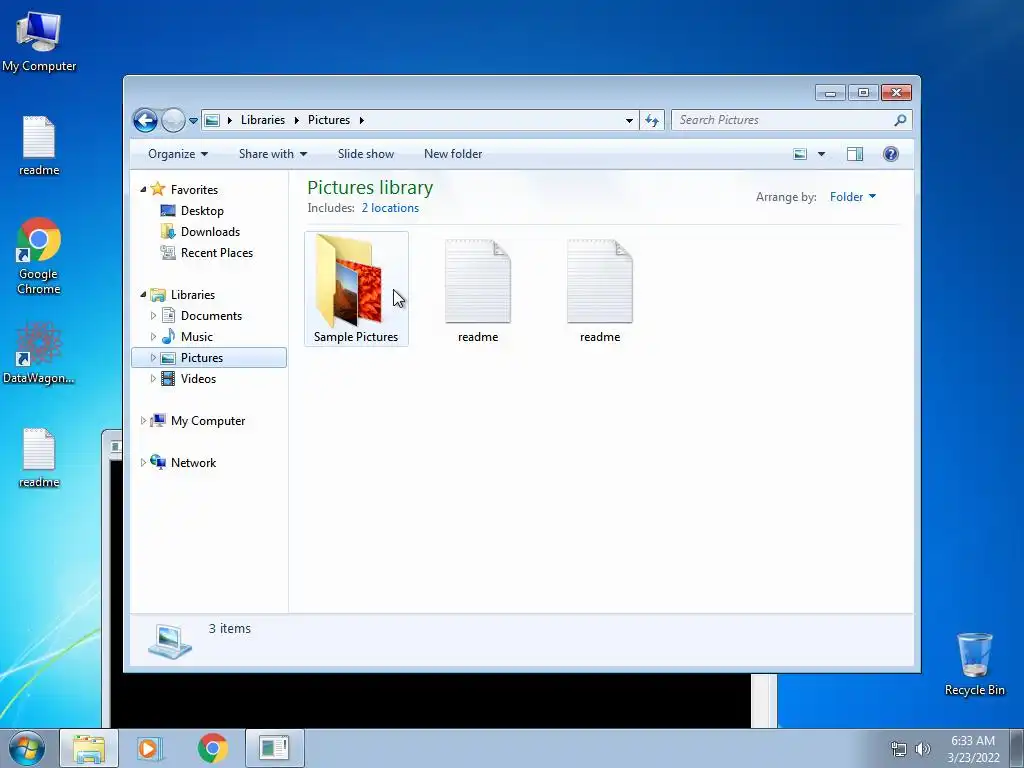The width and height of the screenshot is (1024, 768).
Task: Select the Videos library
Action: pos(198,379)
